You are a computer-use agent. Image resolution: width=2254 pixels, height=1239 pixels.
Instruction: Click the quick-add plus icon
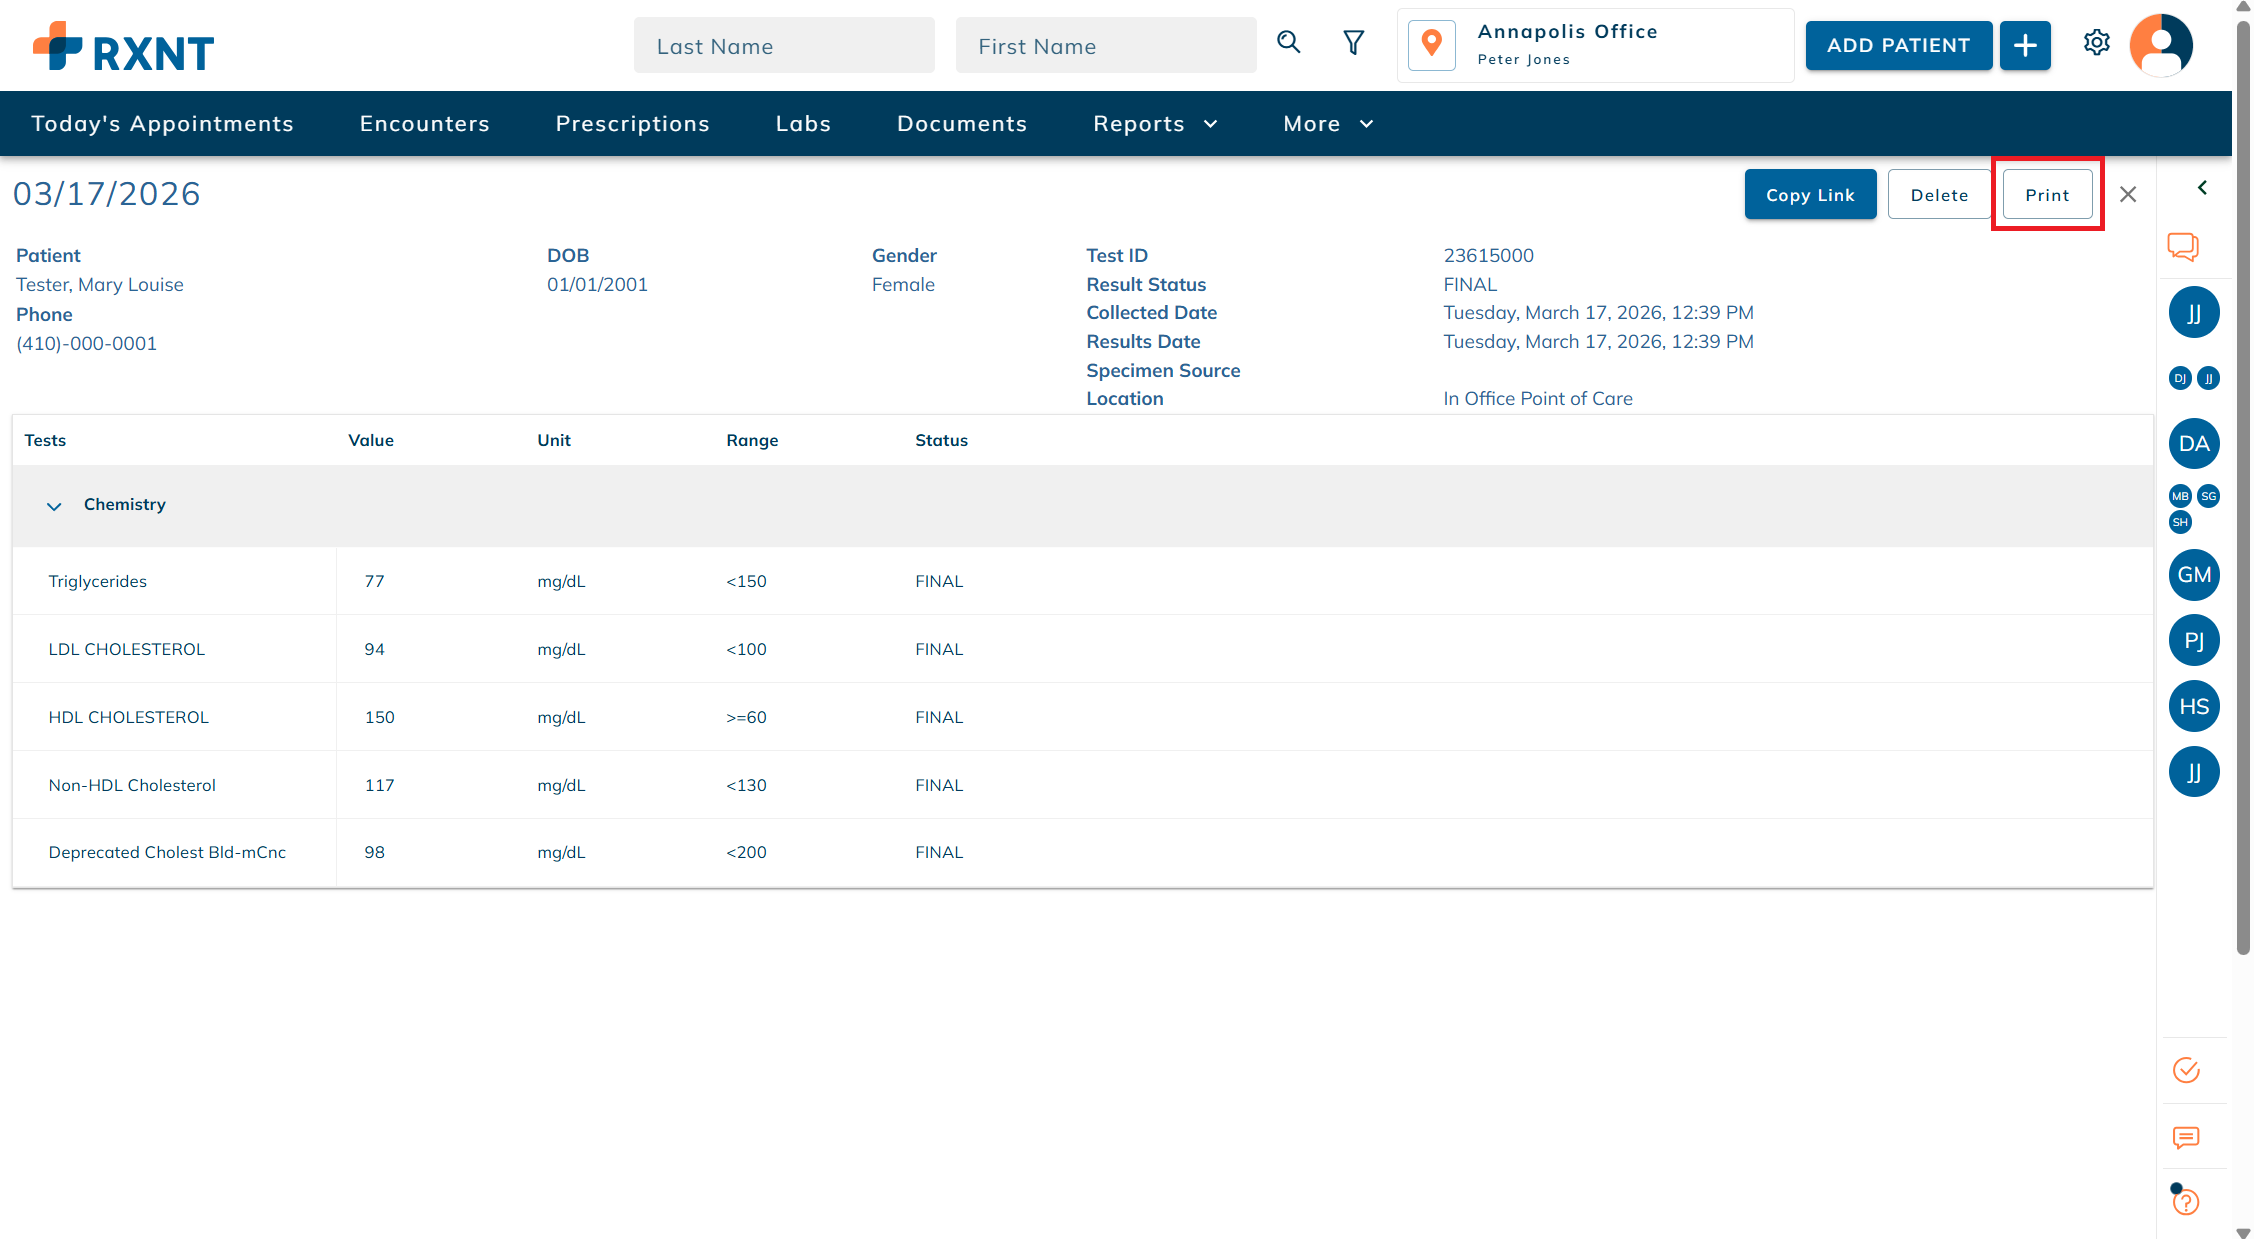pyautogui.click(x=2025, y=45)
